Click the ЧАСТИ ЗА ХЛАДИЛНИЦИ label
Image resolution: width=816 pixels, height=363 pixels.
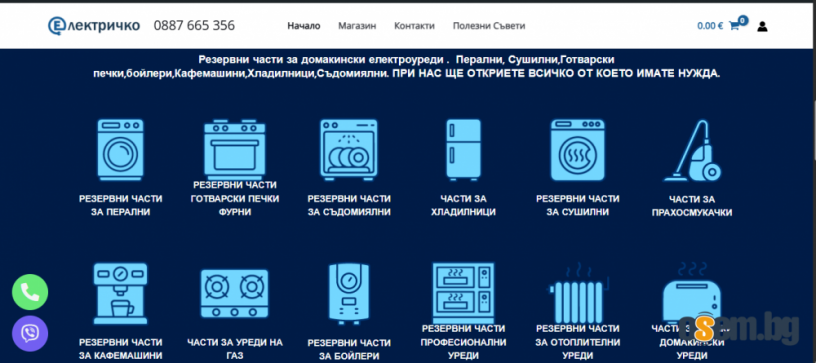(463, 205)
